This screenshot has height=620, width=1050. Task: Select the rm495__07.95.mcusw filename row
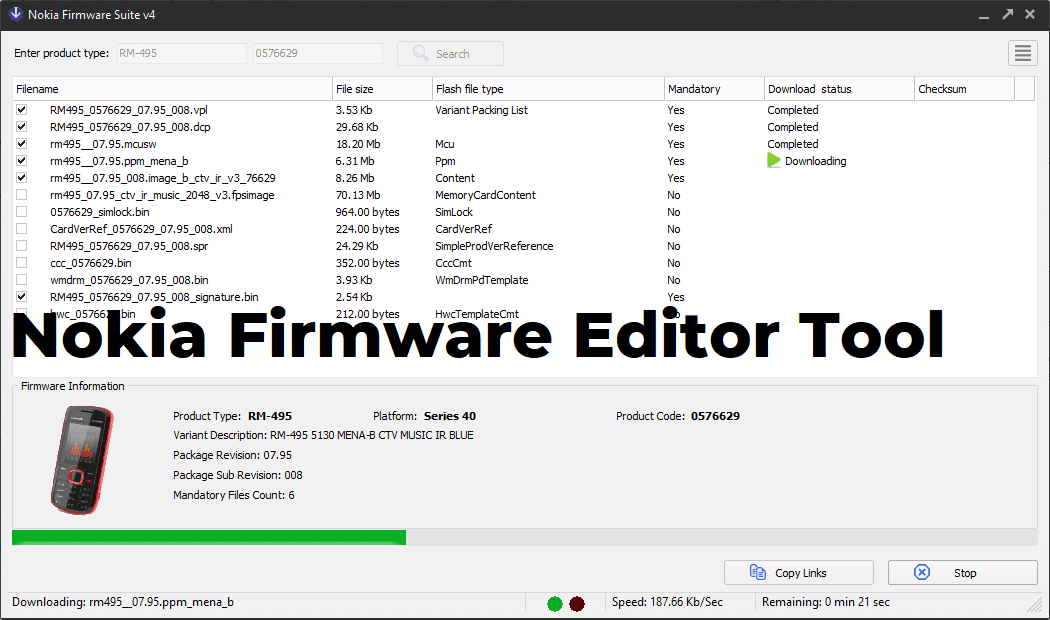[103, 144]
